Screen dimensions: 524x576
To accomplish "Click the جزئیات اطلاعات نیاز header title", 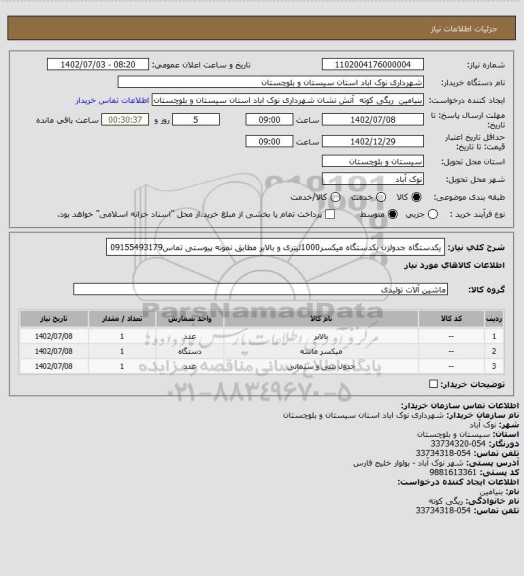I will pos(464,29).
